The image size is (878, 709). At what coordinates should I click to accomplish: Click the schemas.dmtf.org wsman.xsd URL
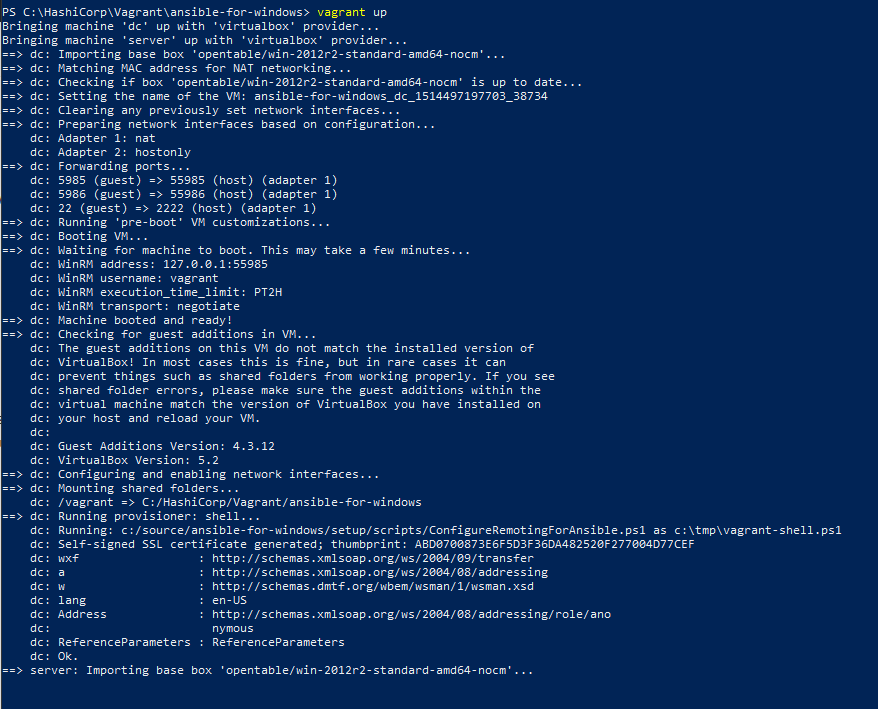(x=373, y=586)
